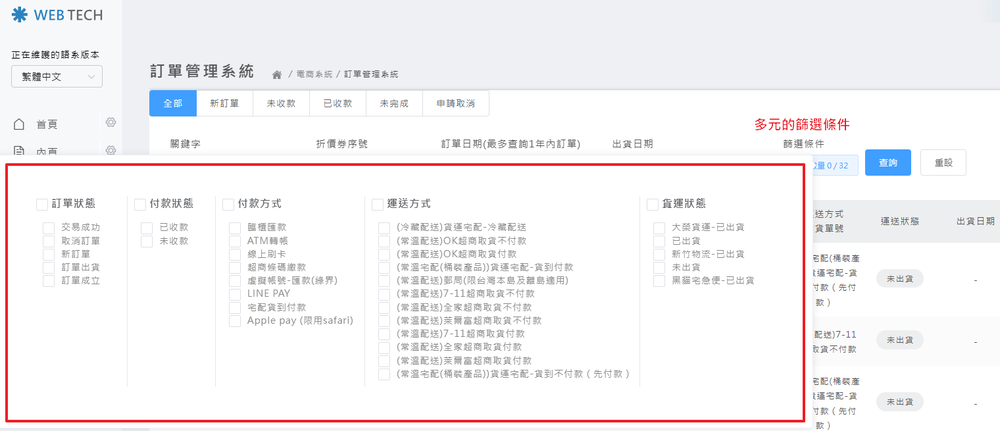Click the 查詢 search button

[888, 163]
